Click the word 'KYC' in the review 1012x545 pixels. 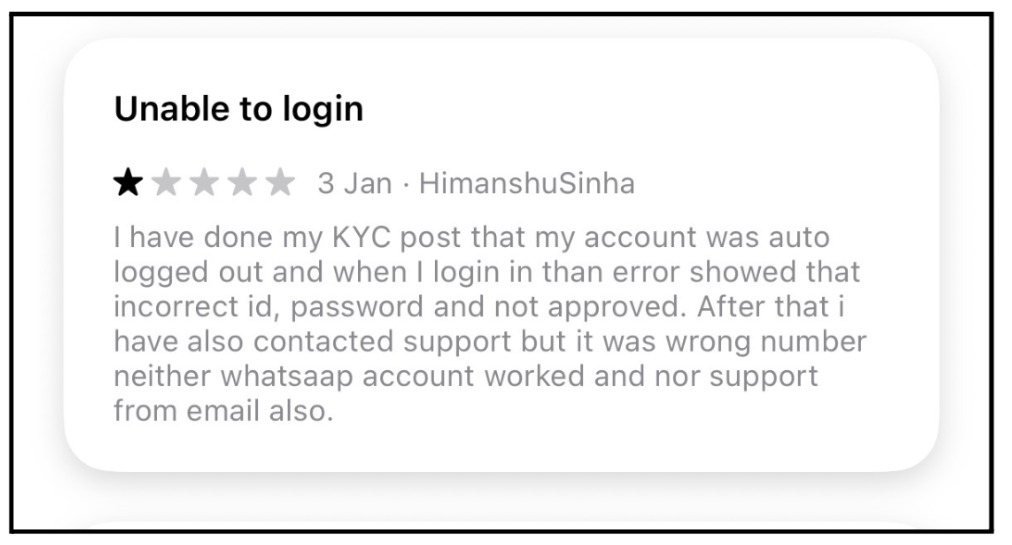click(361, 237)
